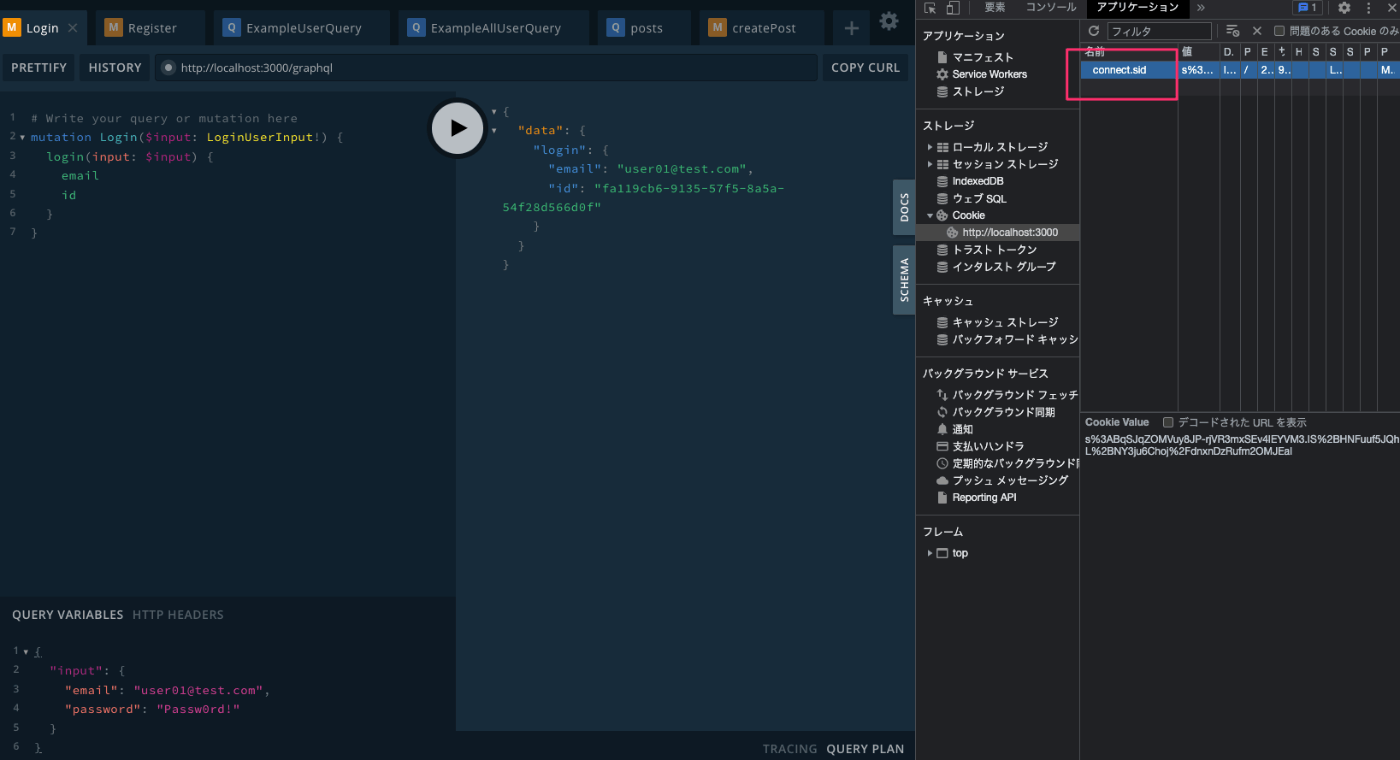This screenshot has height=760, width=1400.
Task: Click the 支払いハンドラ card icon
Action: [x=942, y=446]
